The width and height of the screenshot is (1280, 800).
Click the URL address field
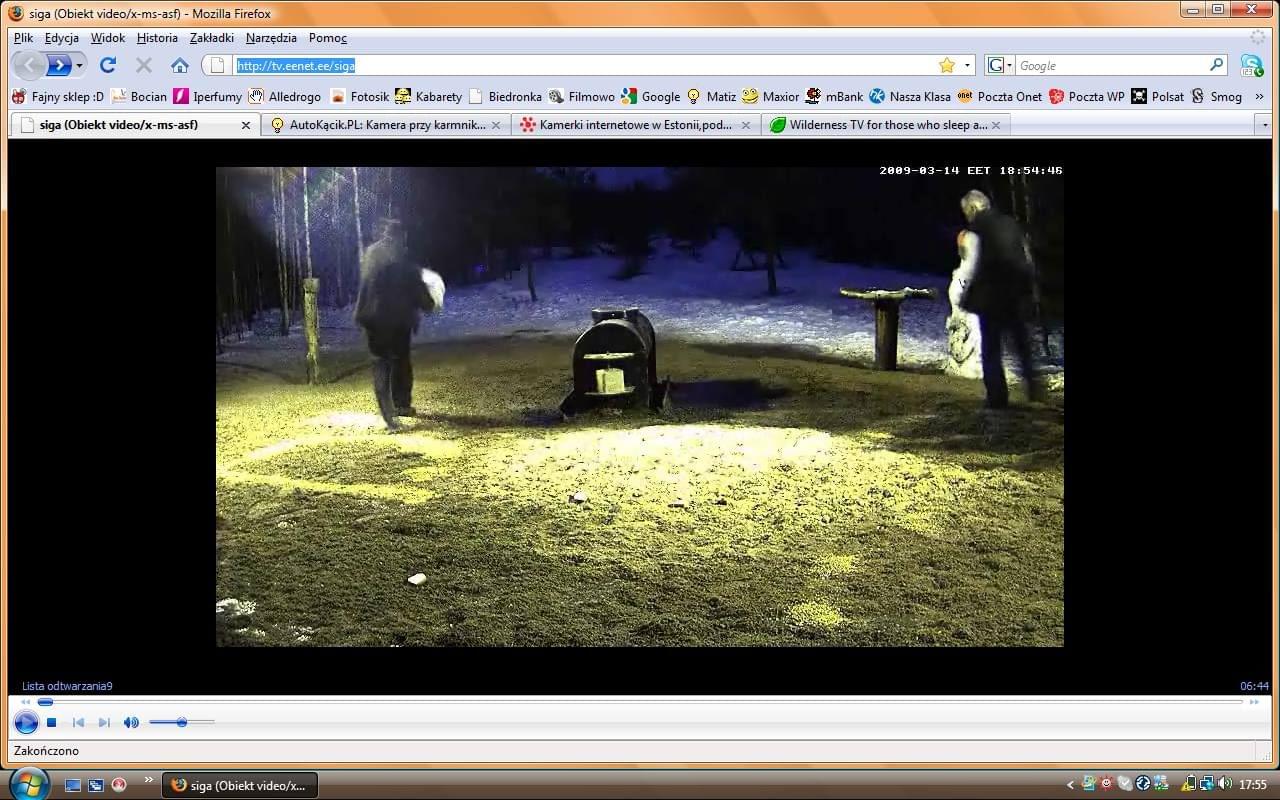[585, 65]
